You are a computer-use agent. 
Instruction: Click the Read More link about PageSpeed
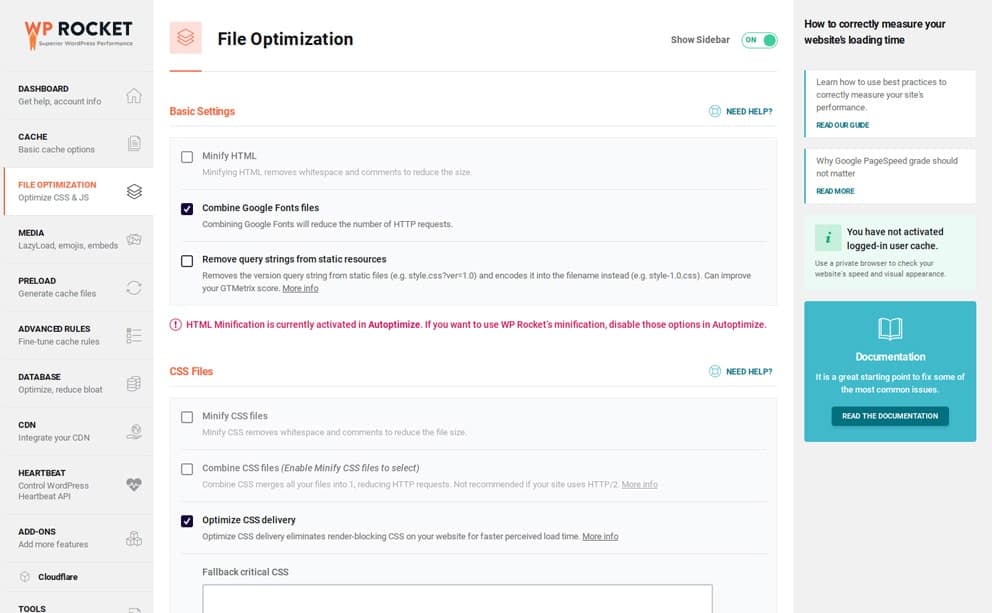click(835, 191)
